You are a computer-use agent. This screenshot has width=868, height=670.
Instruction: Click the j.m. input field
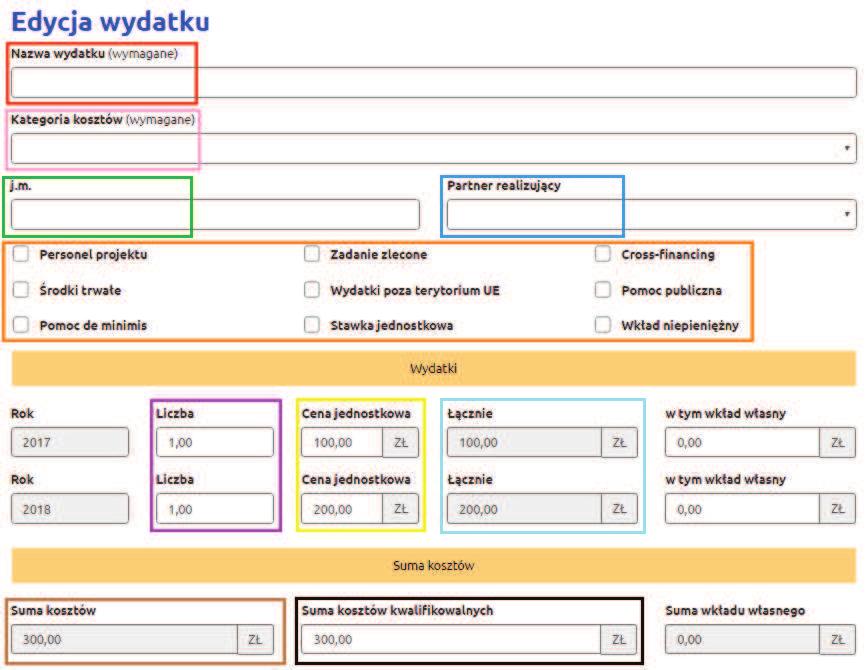point(215,214)
